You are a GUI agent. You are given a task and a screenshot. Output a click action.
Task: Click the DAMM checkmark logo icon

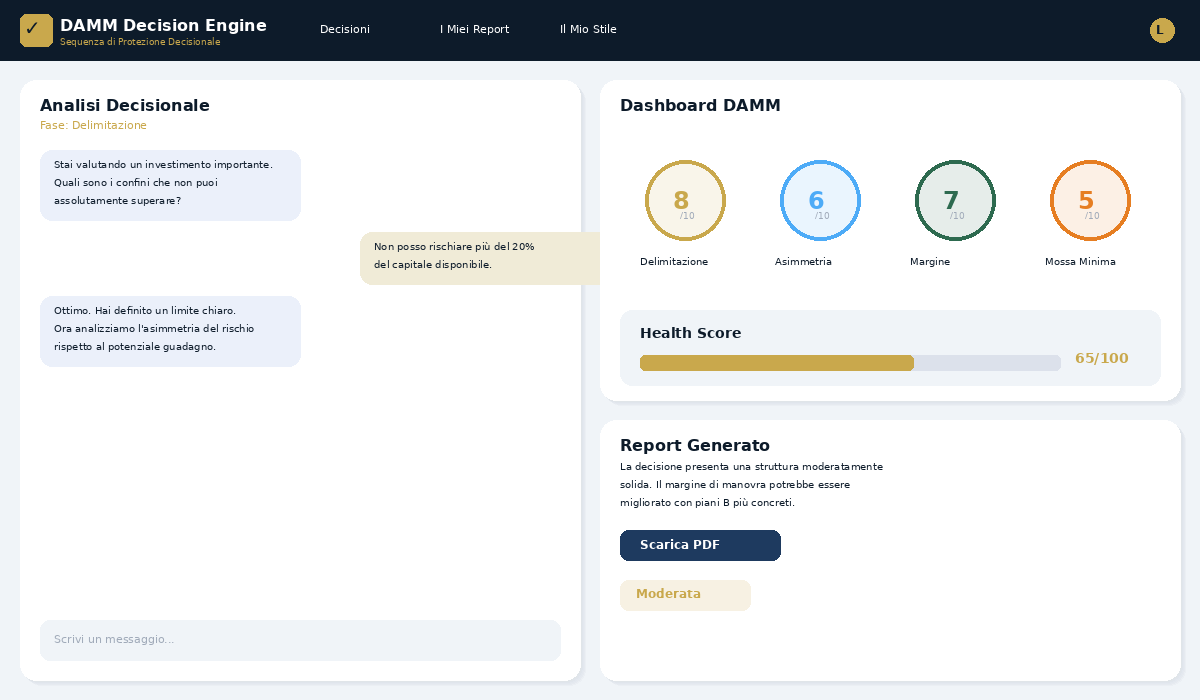pyautogui.click(x=36, y=30)
